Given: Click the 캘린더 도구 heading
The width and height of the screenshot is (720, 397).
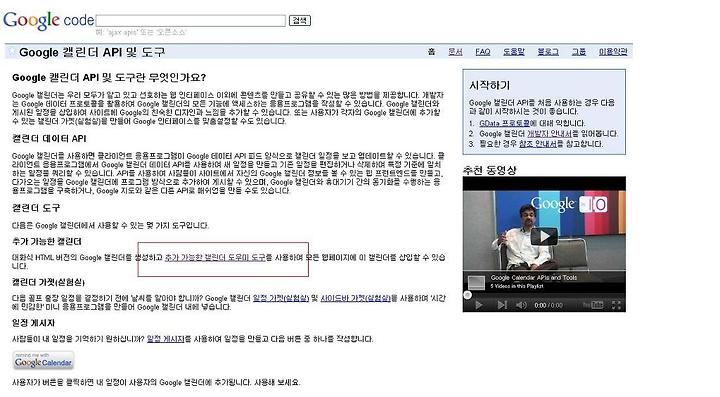Looking at the screenshot, I should (x=36, y=208).
